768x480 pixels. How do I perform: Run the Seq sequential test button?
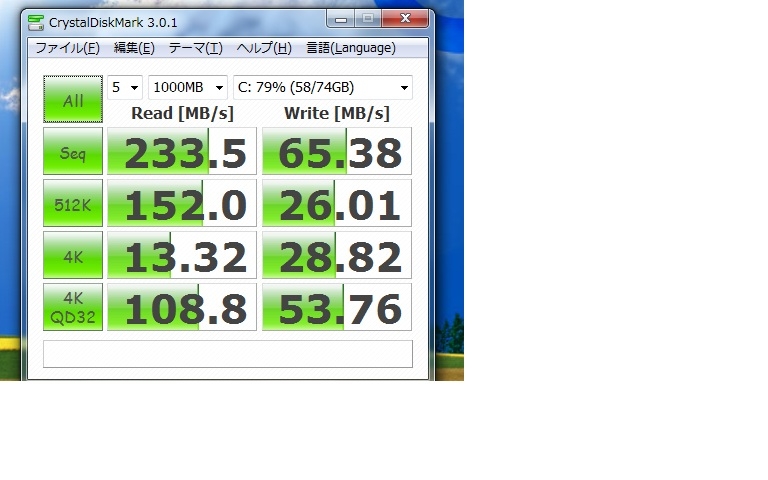[x=73, y=152]
